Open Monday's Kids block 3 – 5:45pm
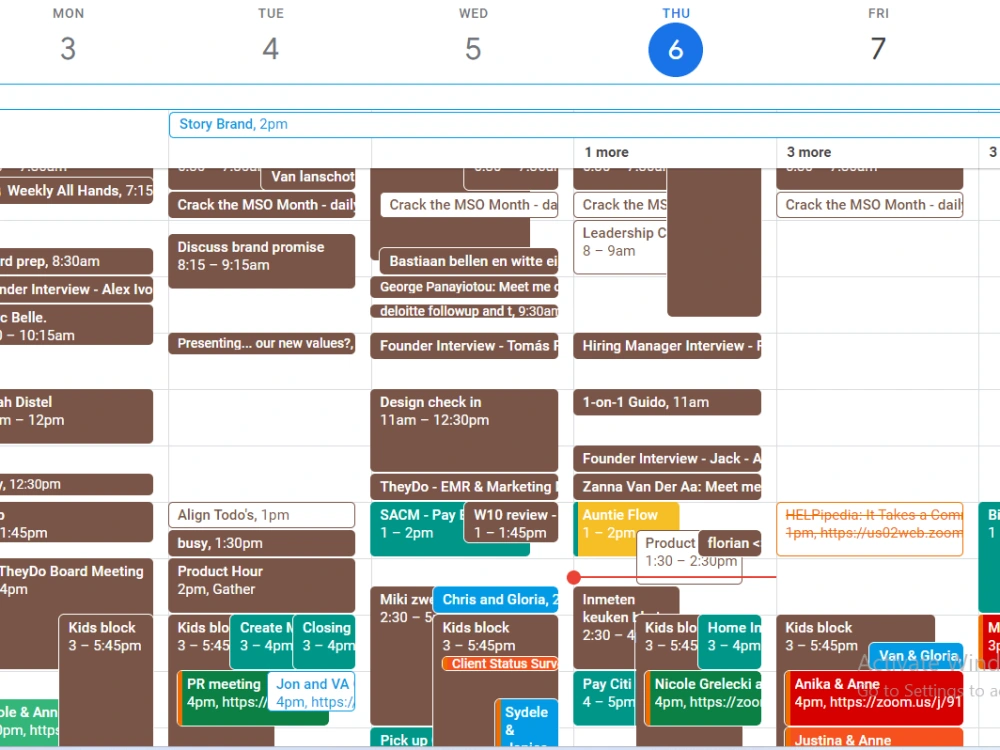1000x750 pixels. pyautogui.click(x=105, y=680)
